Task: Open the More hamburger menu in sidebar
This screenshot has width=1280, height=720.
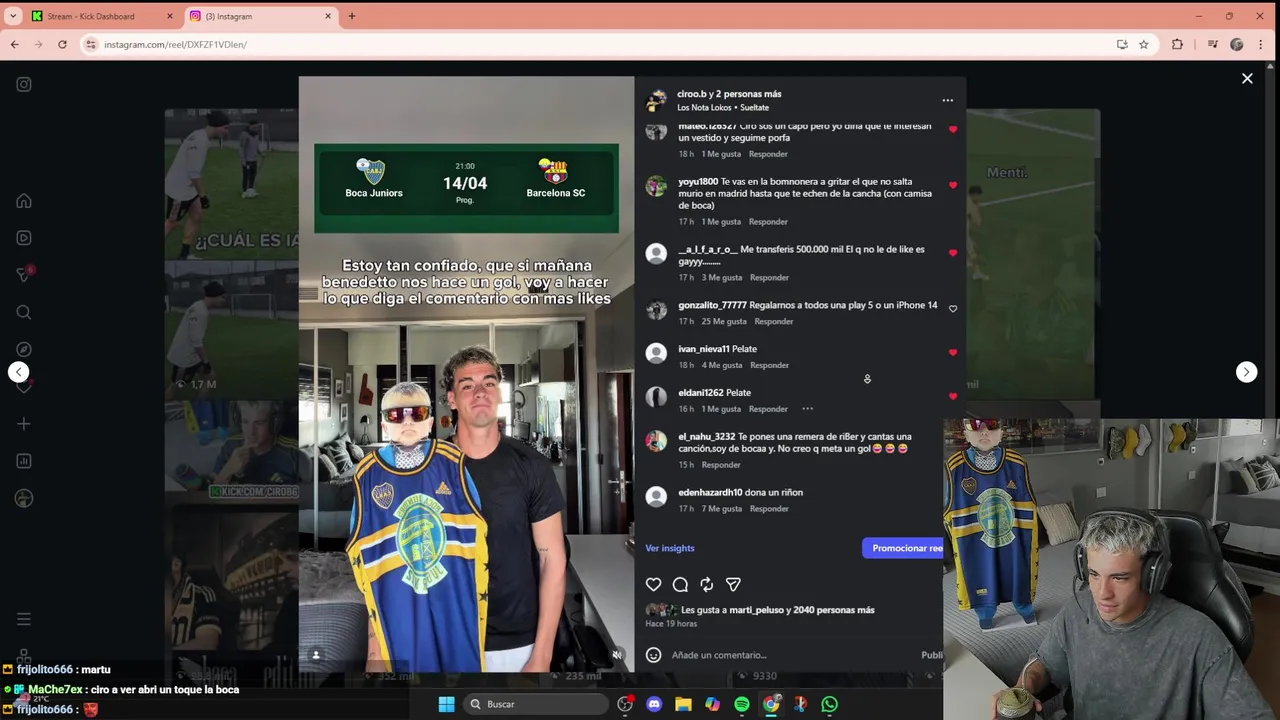Action: [24, 619]
